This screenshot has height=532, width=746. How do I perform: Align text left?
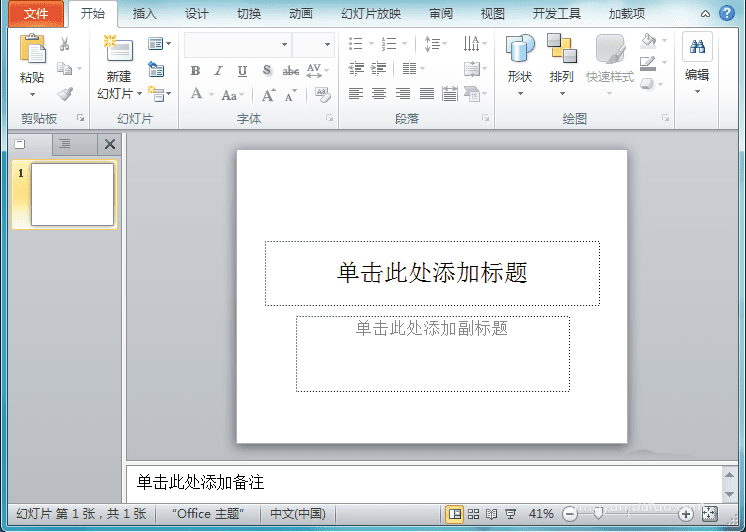coord(356,94)
